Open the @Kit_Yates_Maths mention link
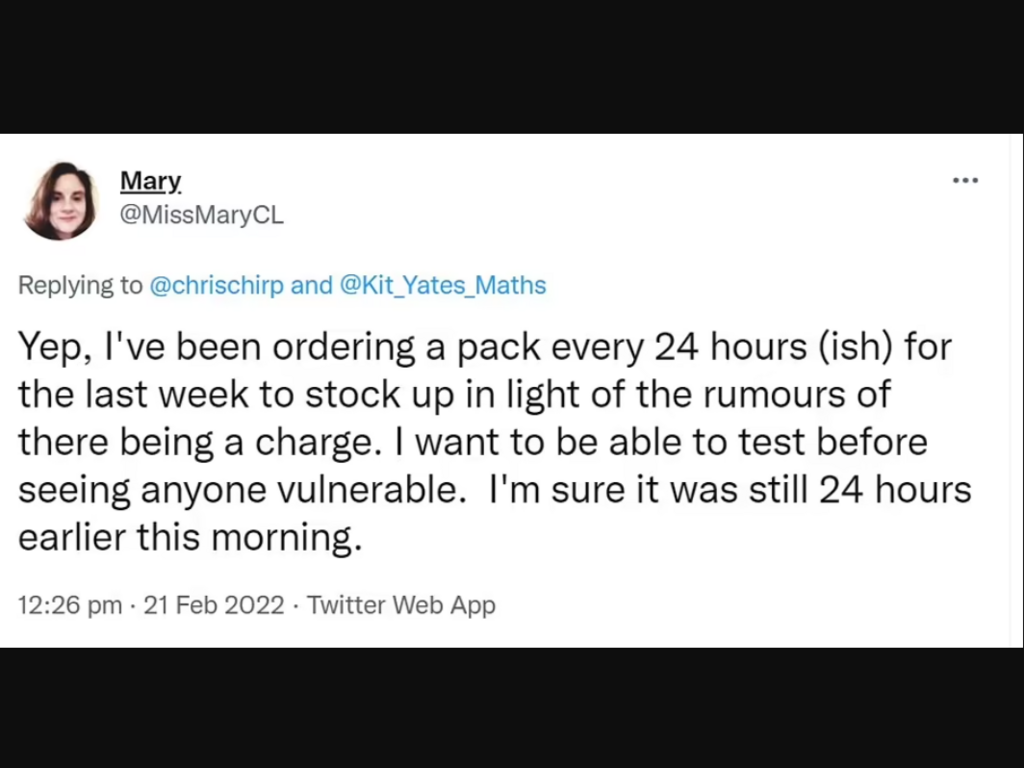Image resolution: width=1024 pixels, height=768 pixels. (443, 285)
